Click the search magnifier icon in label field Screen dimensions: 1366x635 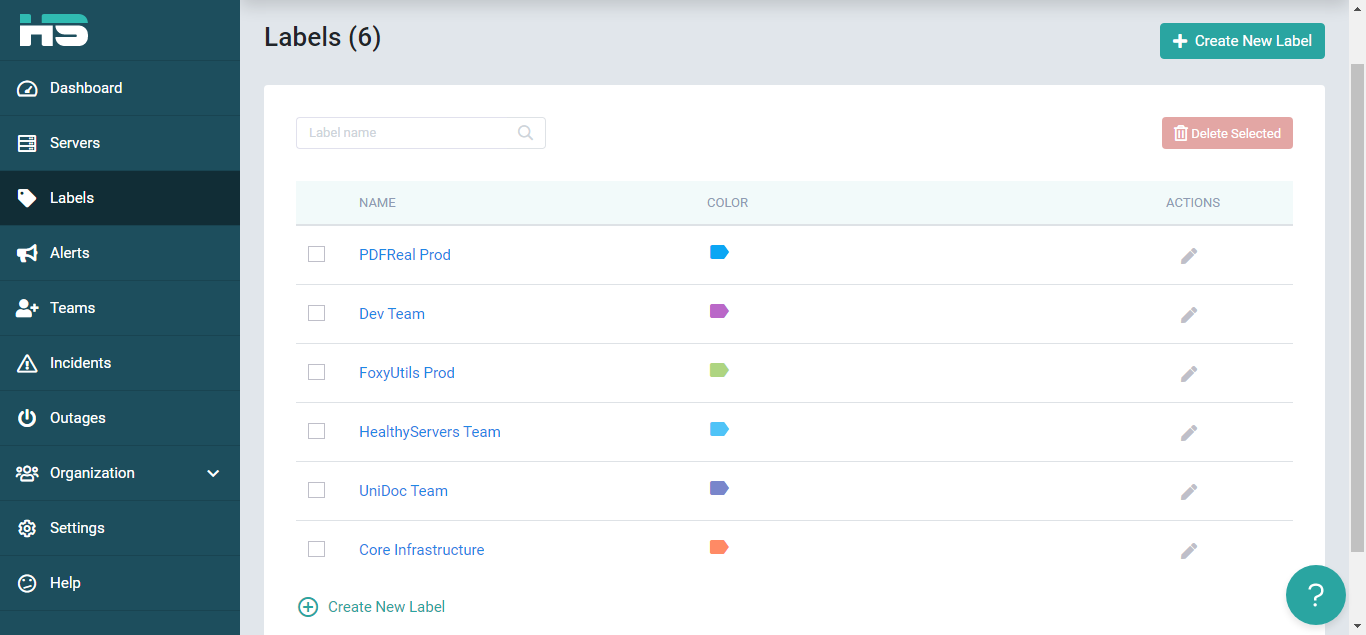(525, 133)
